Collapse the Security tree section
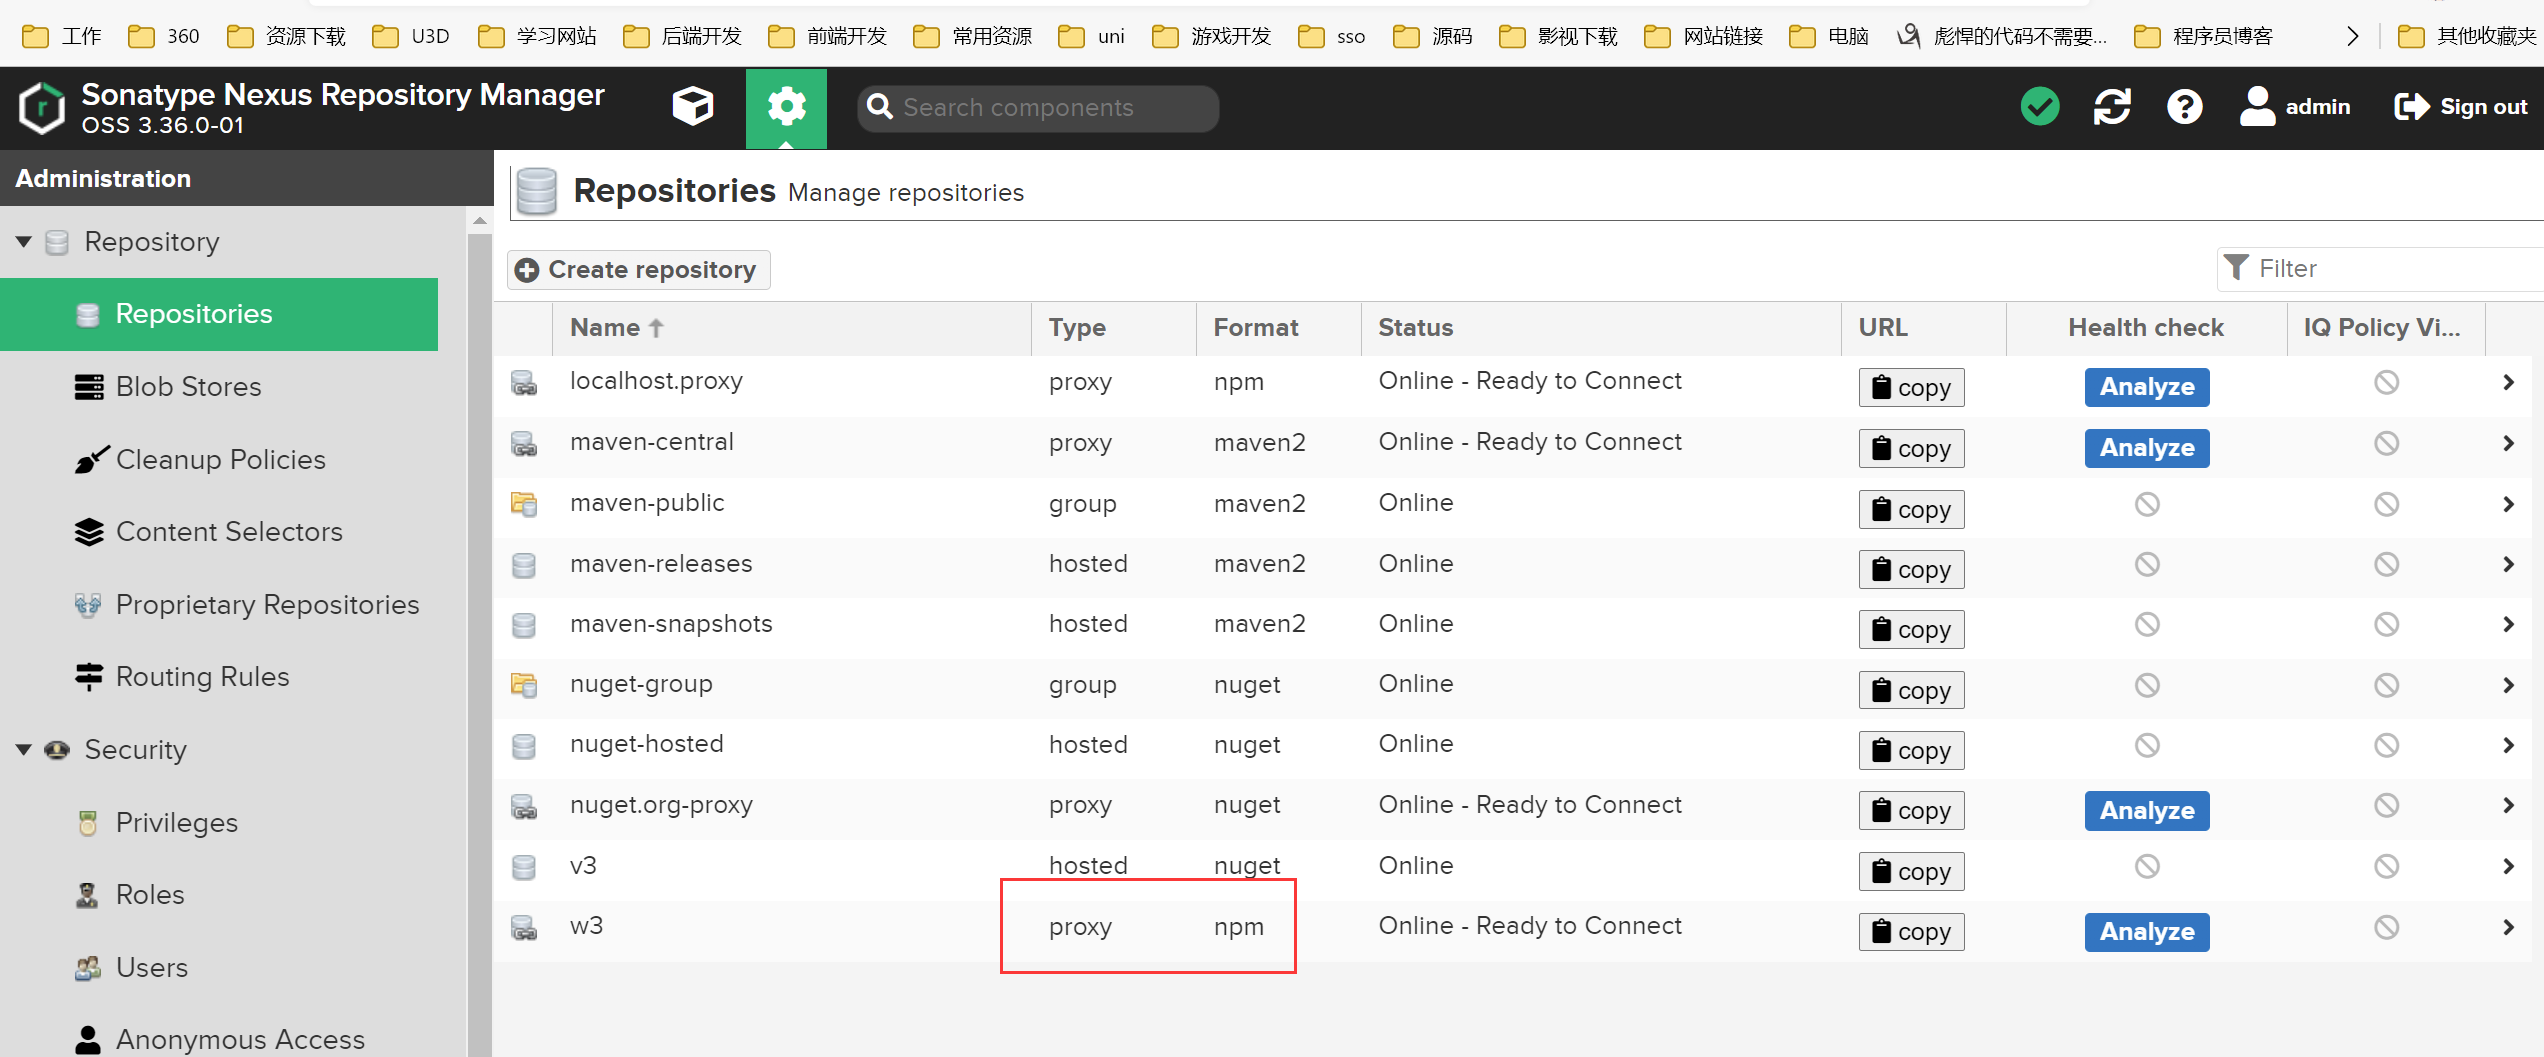The image size is (2544, 1057). point(24,750)
